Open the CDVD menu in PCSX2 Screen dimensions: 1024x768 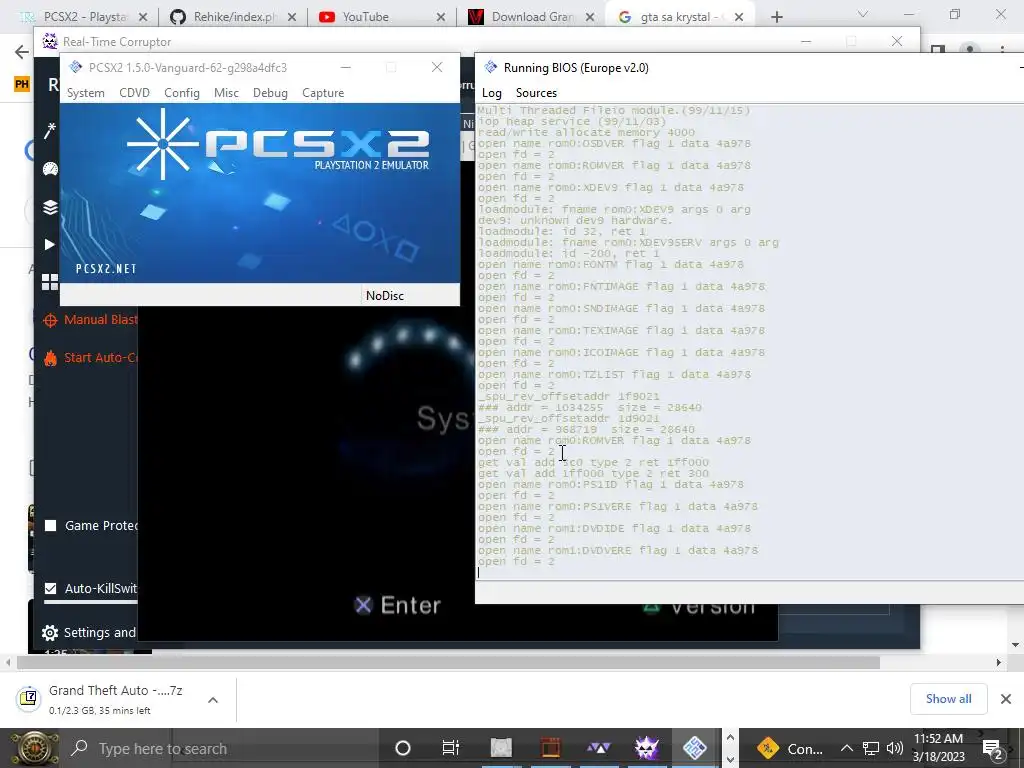pos(134,93)
